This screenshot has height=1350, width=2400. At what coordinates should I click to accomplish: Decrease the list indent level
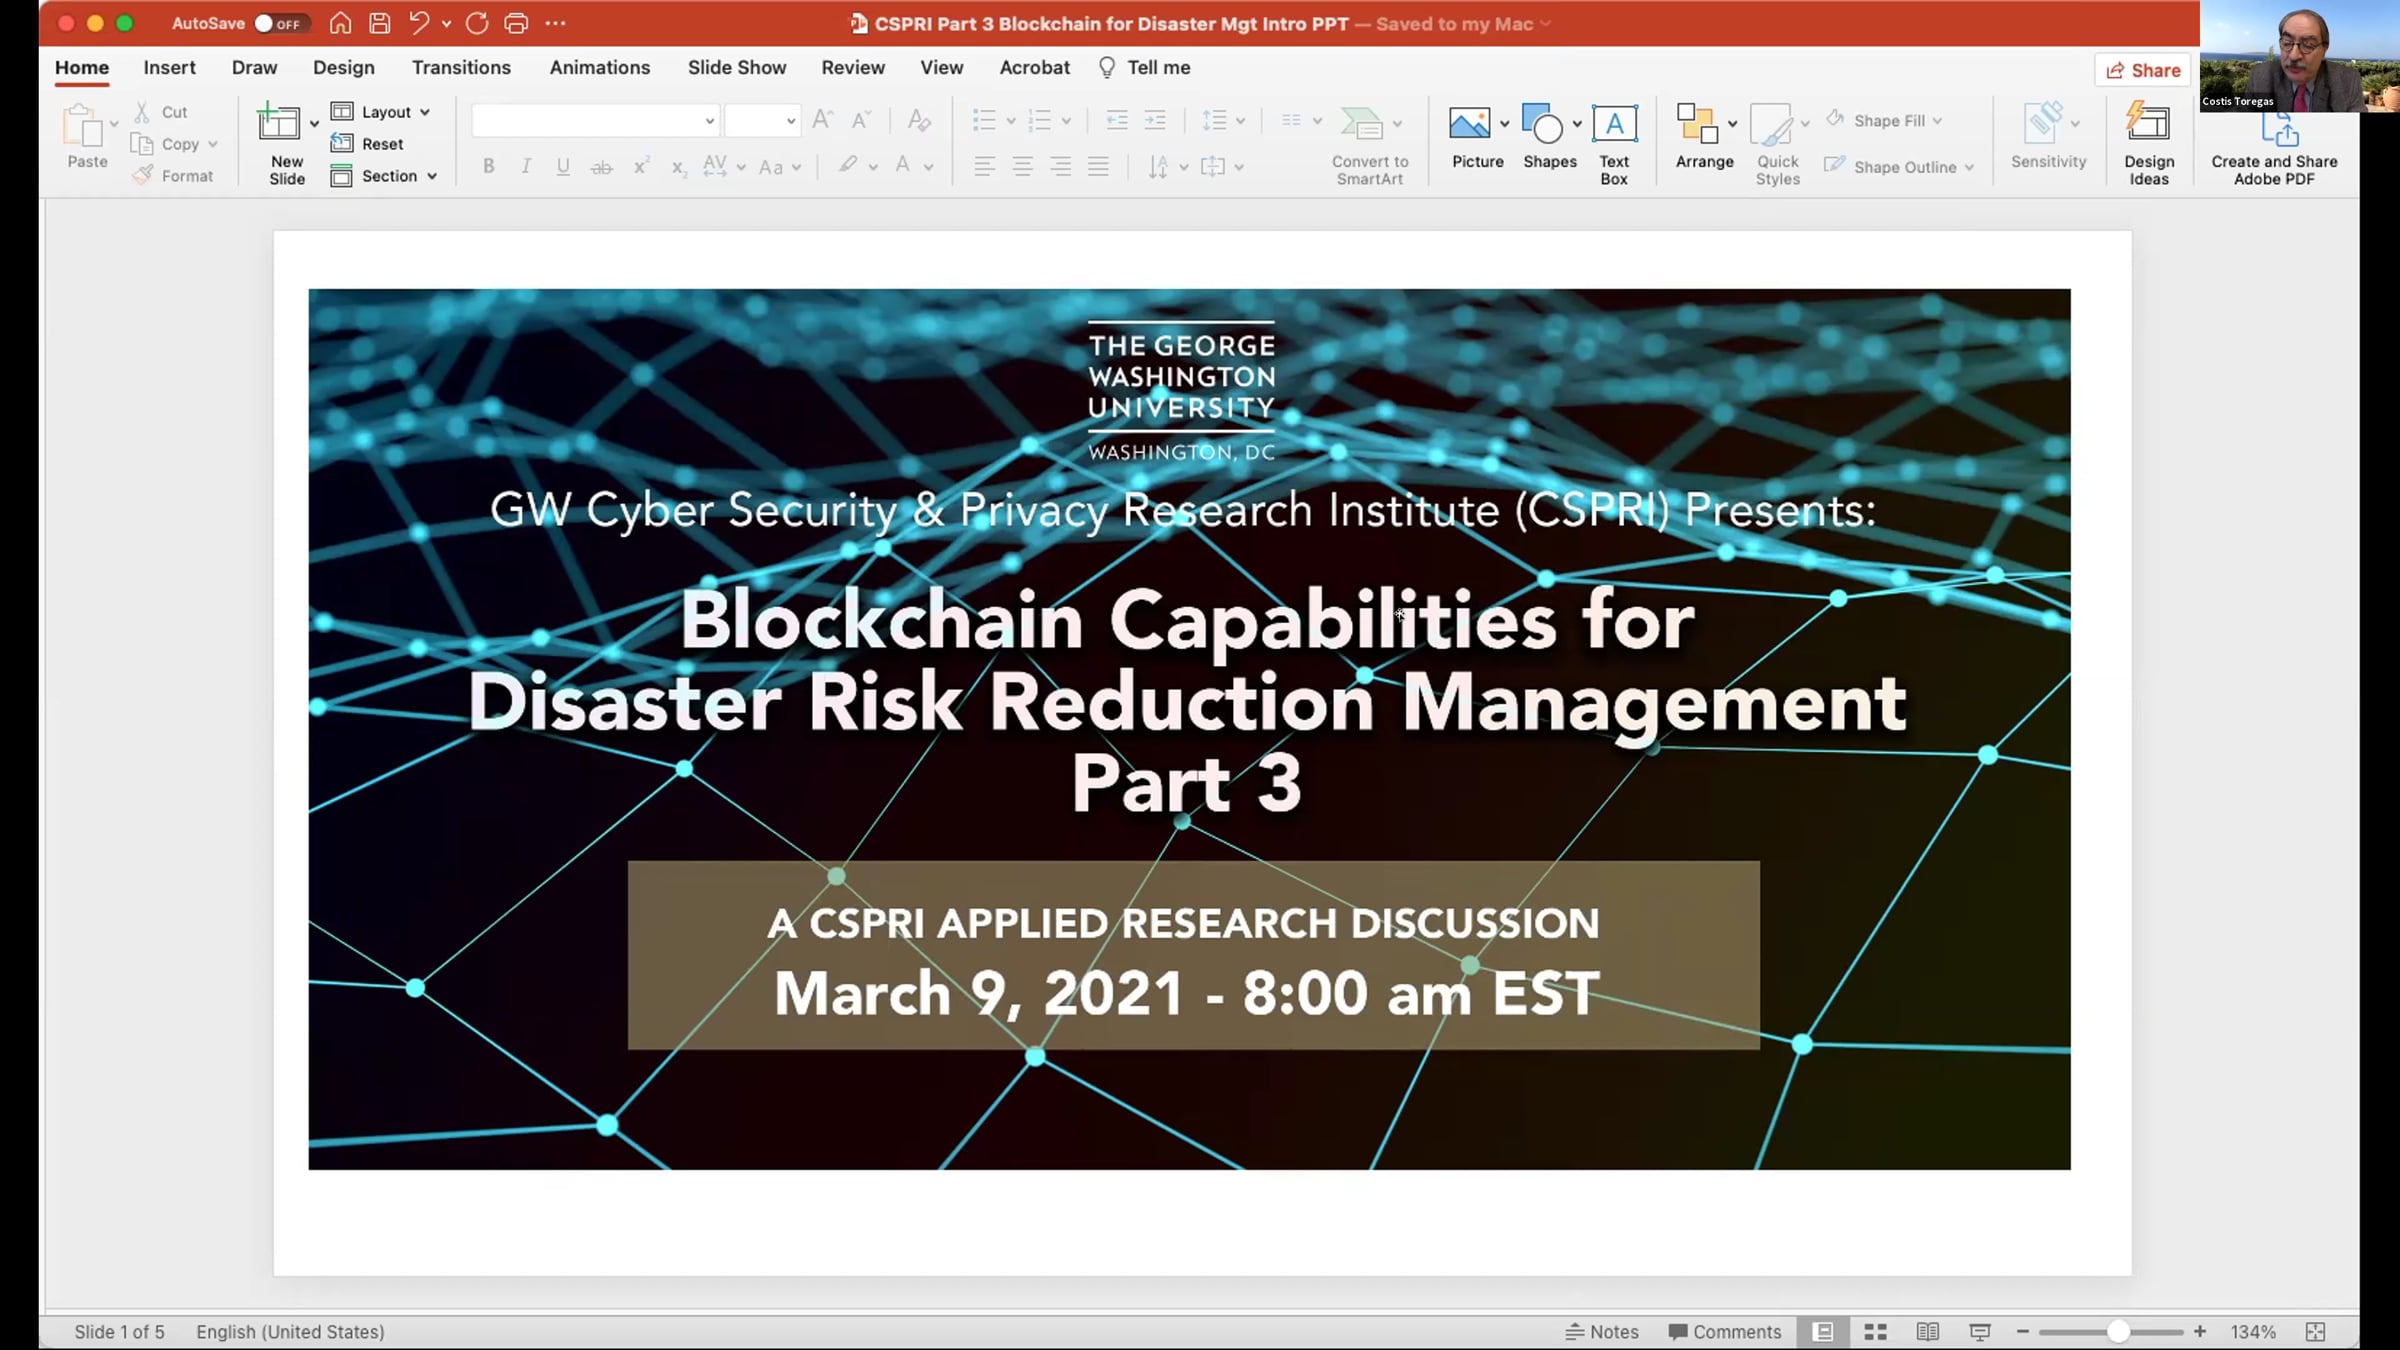pos(1116,120)
